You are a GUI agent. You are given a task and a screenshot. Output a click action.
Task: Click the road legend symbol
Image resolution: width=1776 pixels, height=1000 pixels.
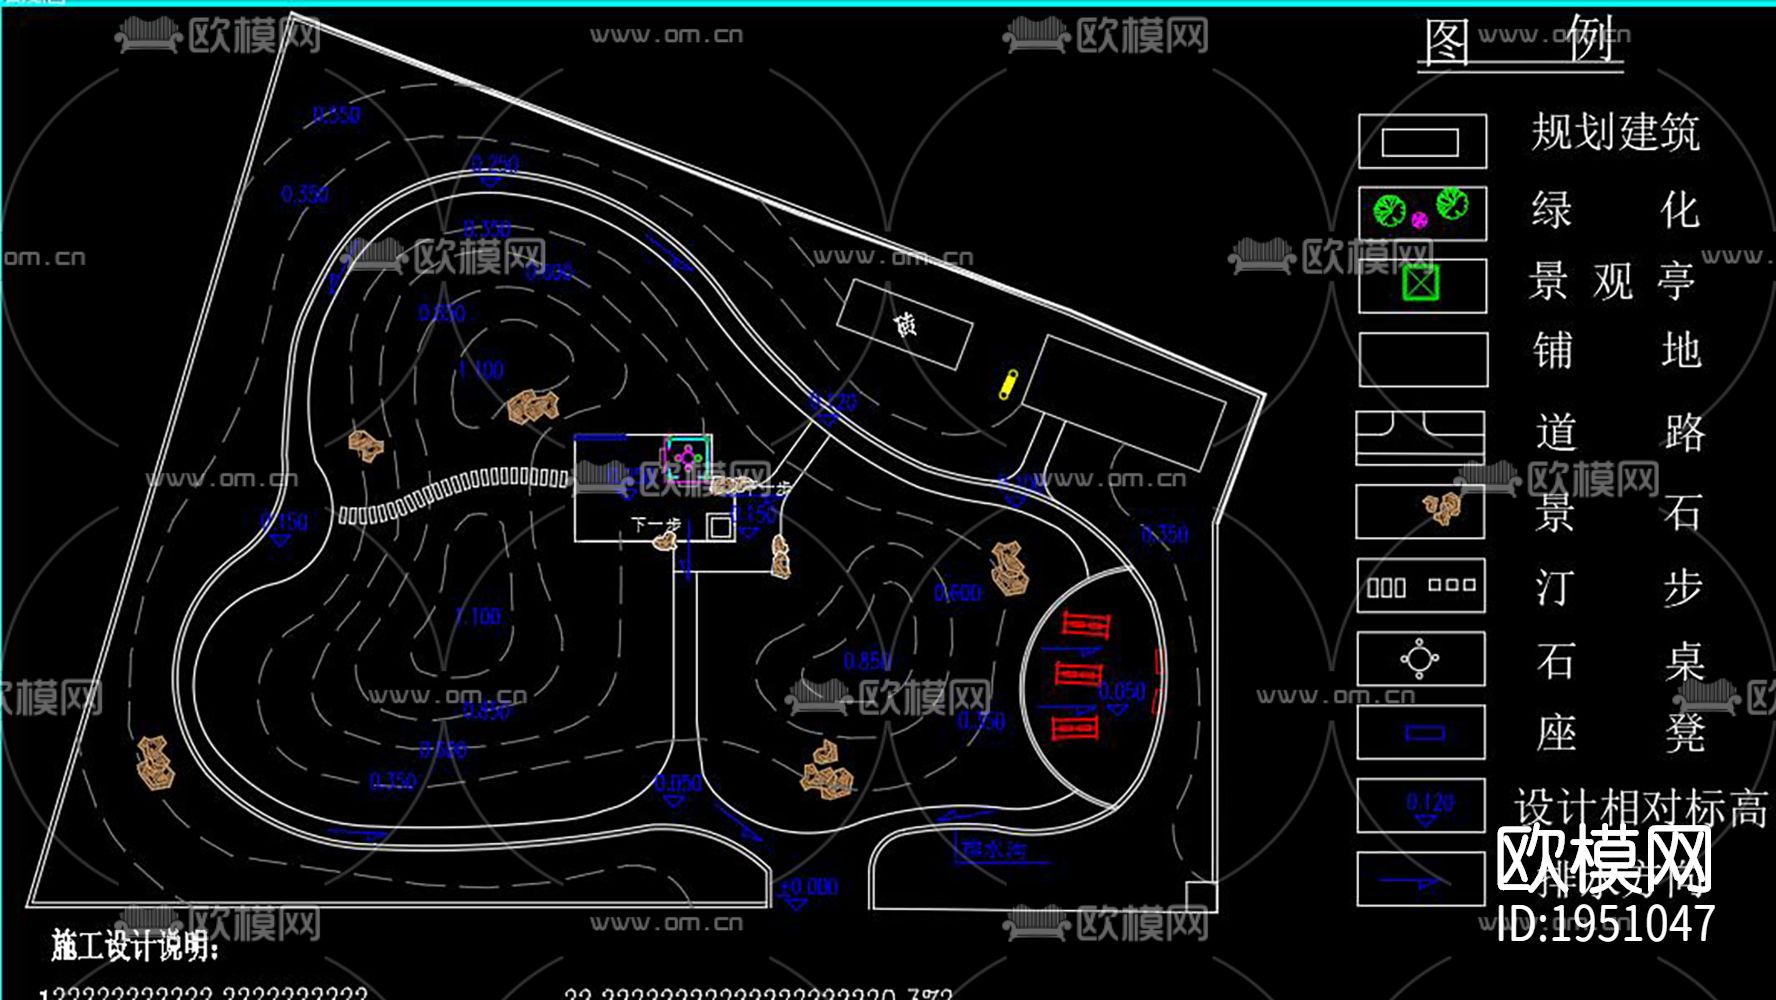(x=1420, y=437)
